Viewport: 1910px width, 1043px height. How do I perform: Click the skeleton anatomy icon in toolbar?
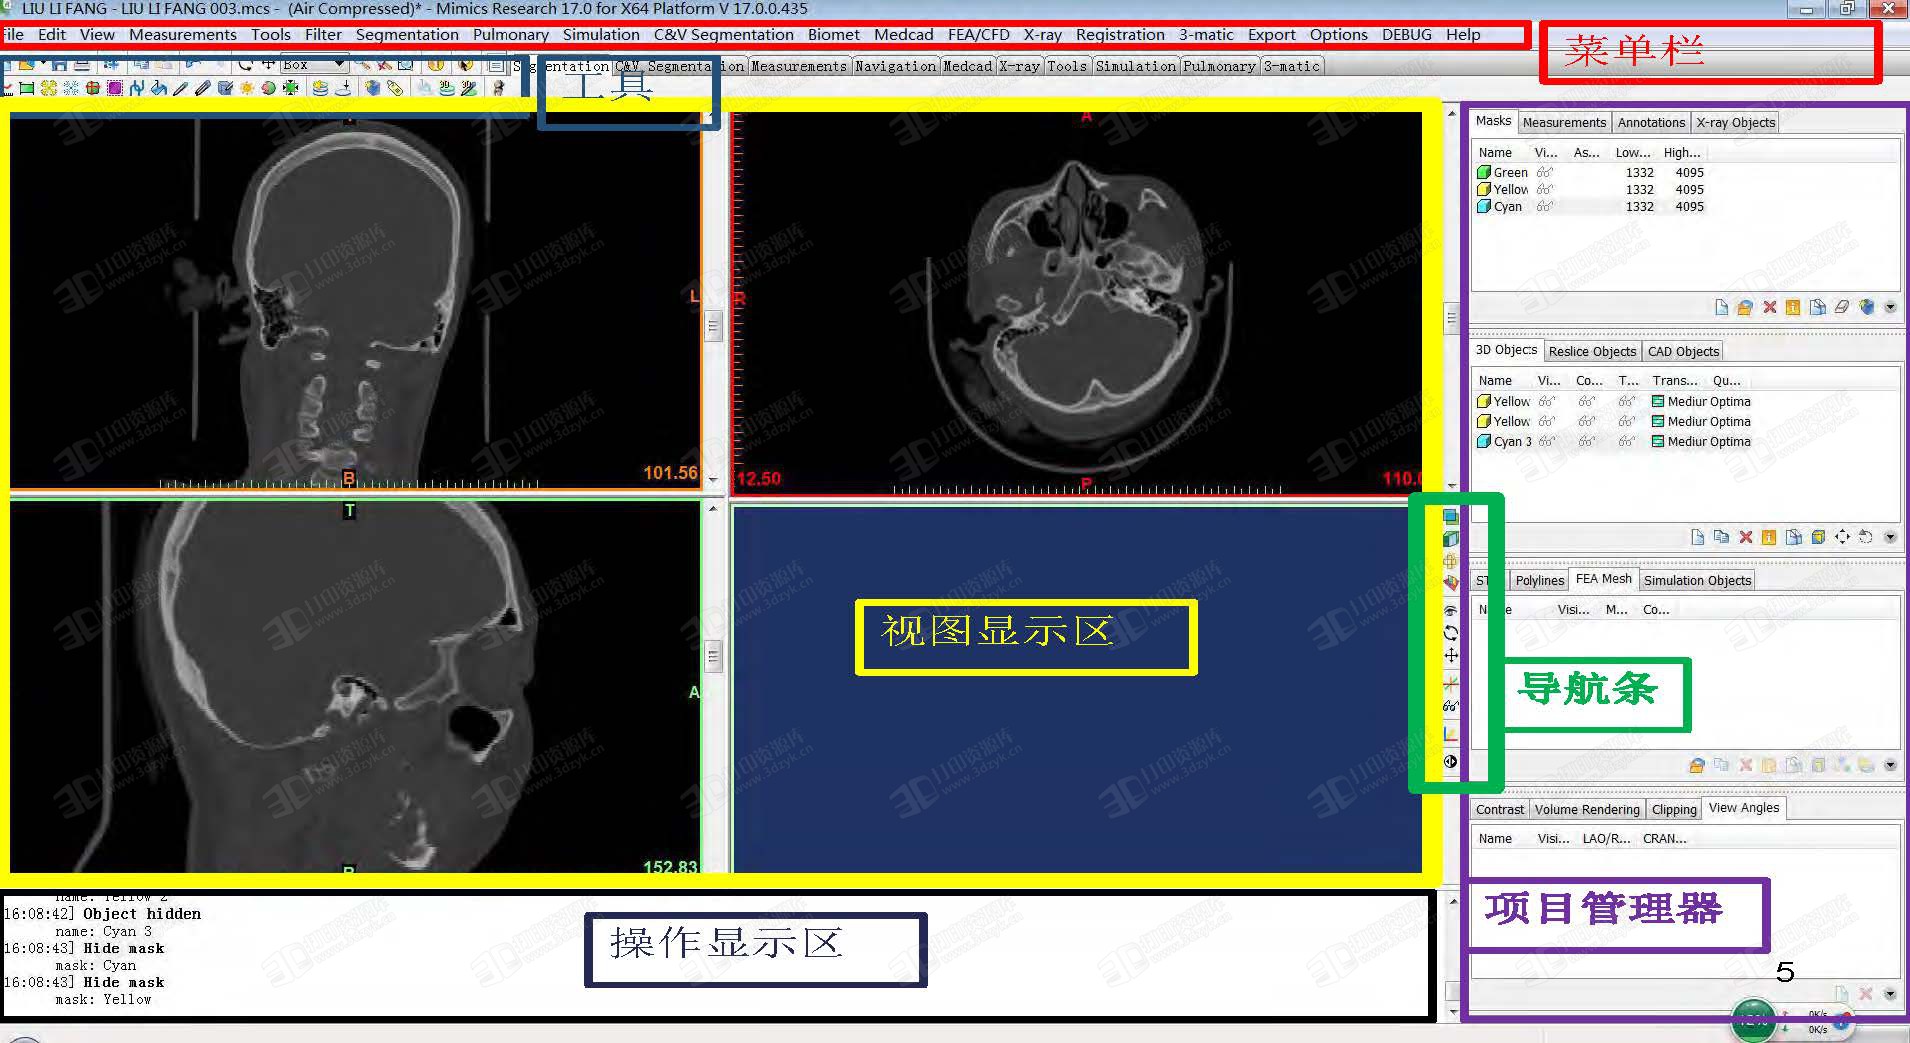498,88
